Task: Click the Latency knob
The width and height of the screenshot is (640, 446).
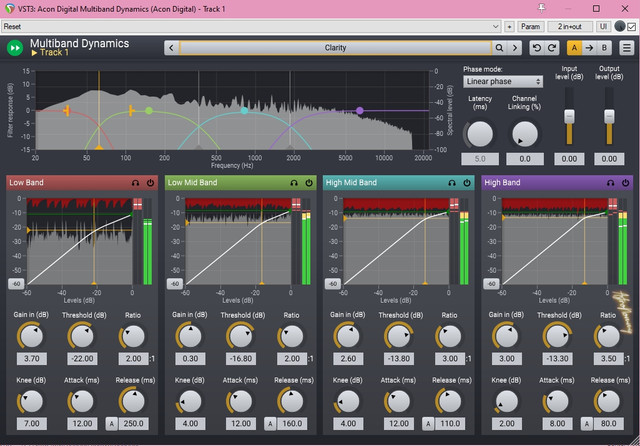Action: (480, 134)
